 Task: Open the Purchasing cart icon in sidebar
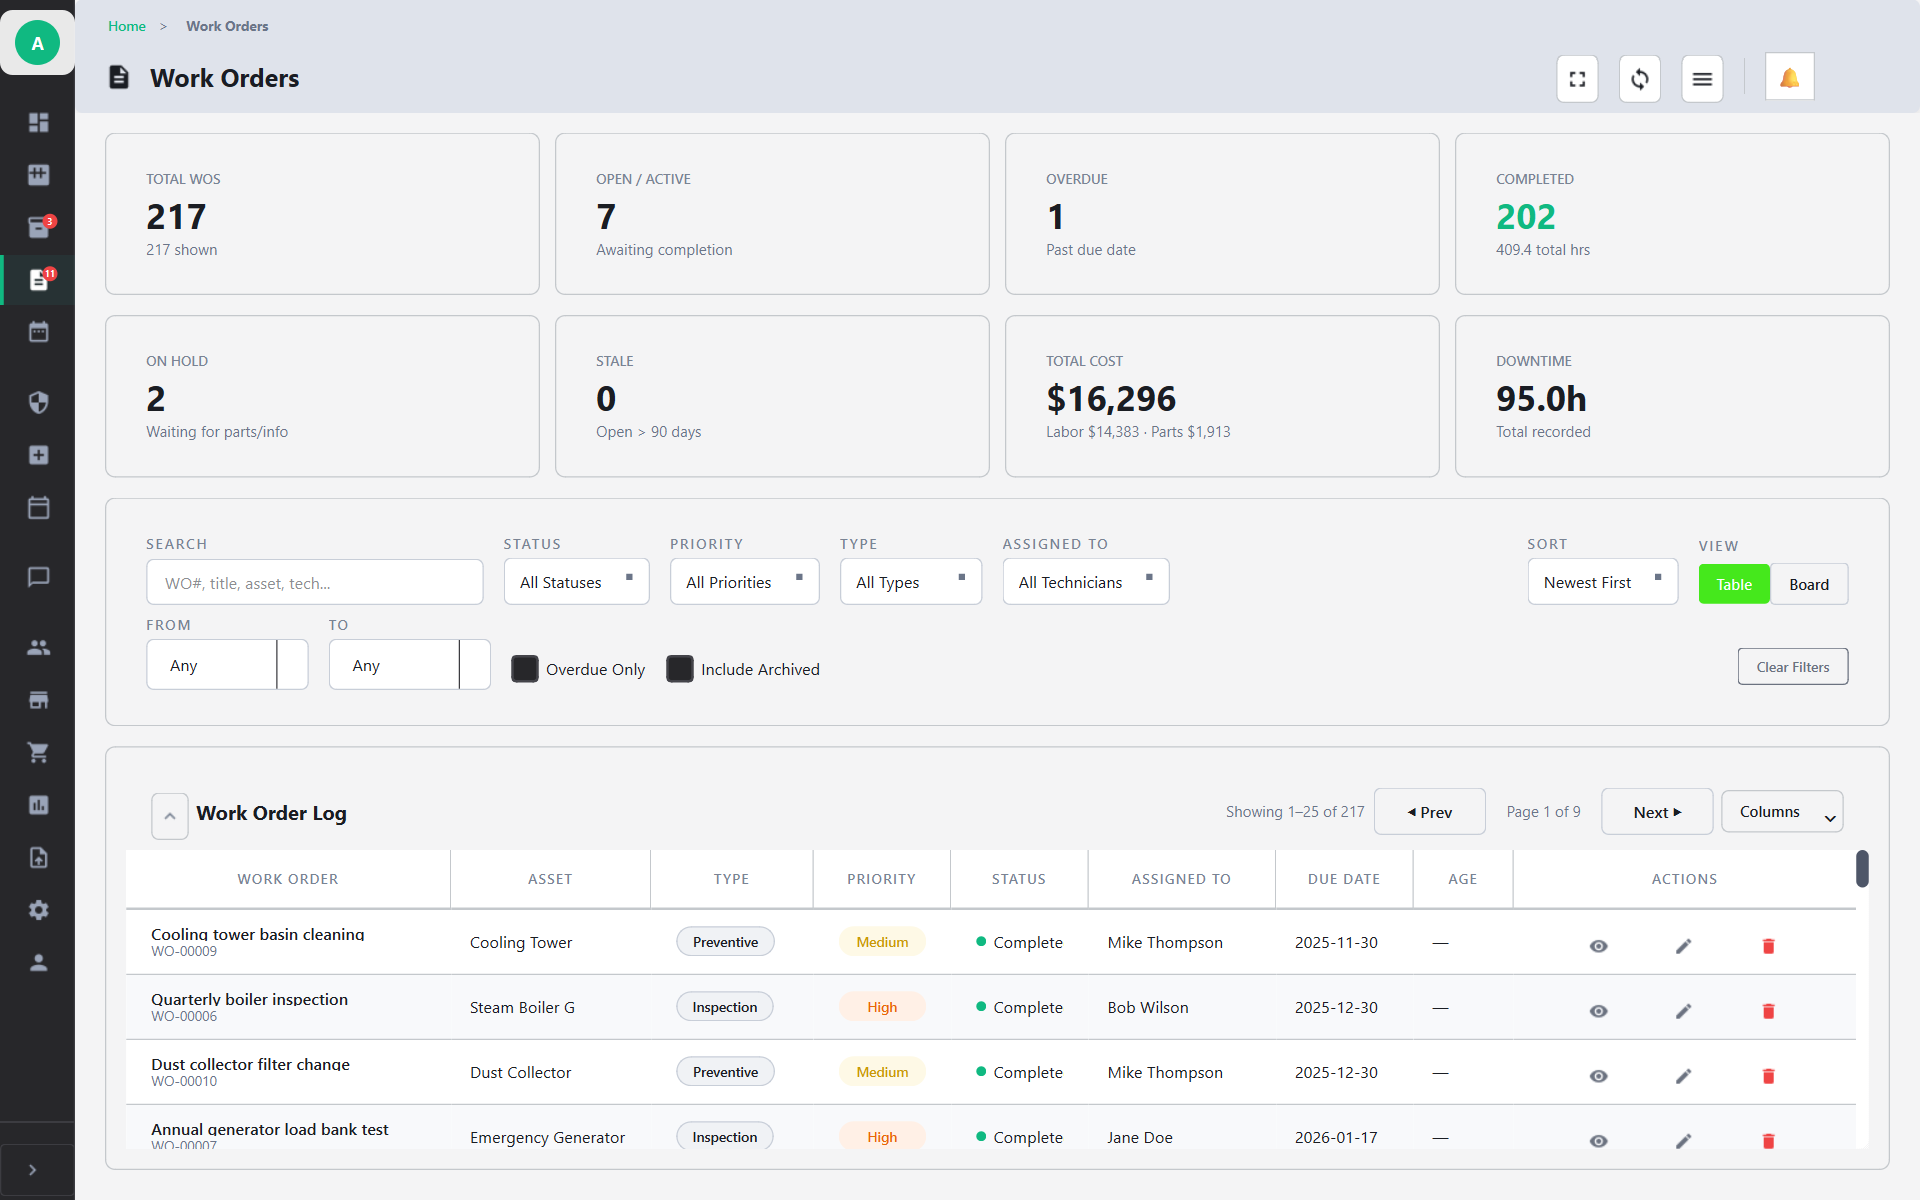tap(38, 752)
